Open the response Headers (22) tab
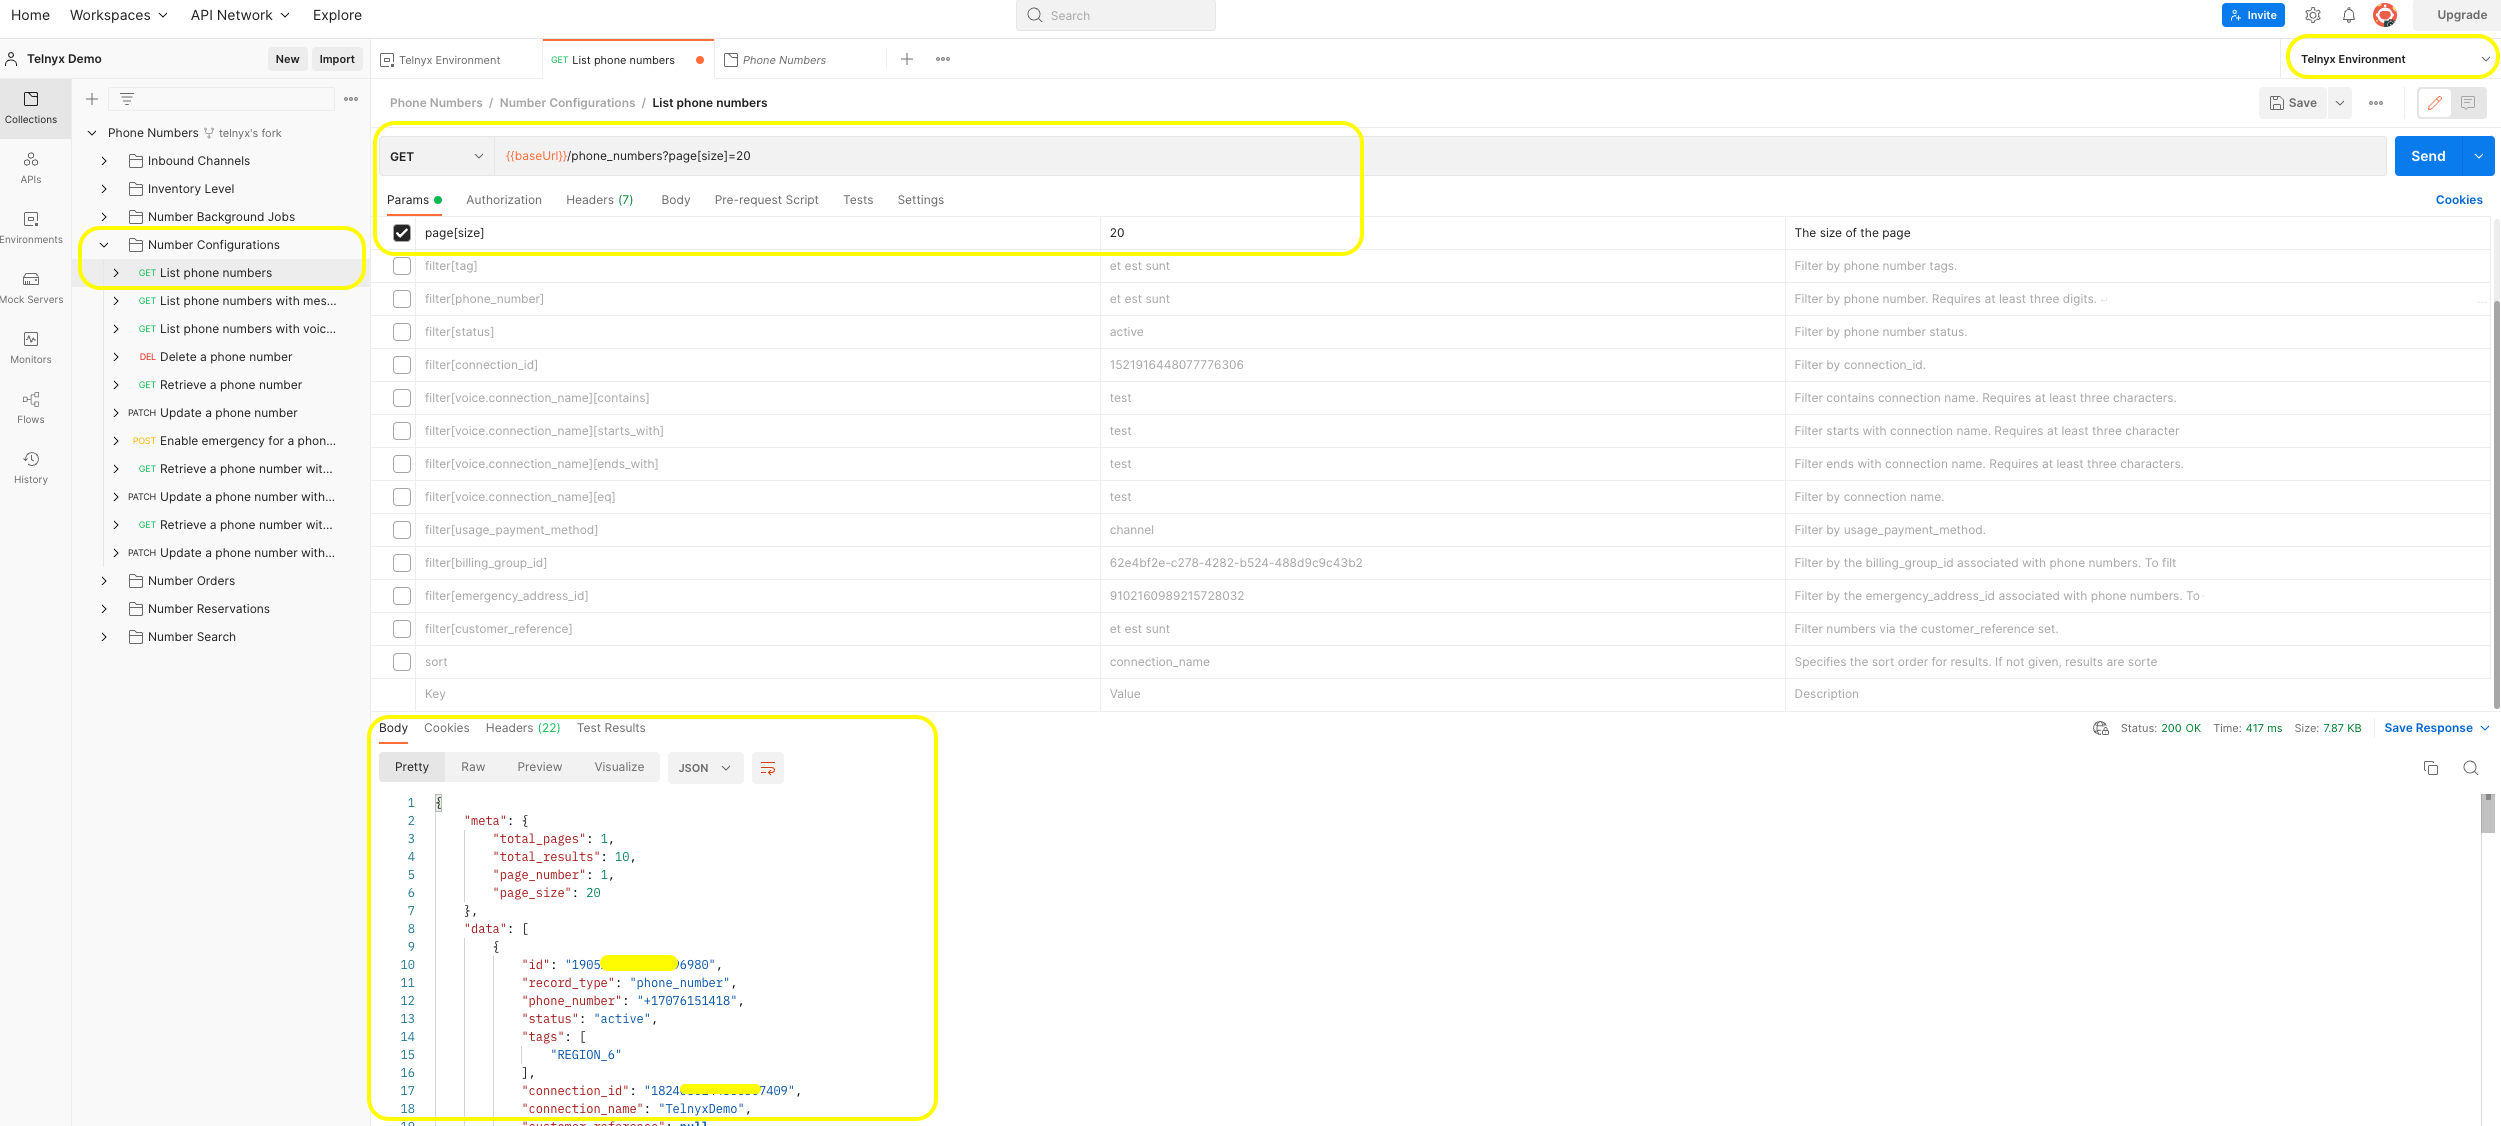 522,728
